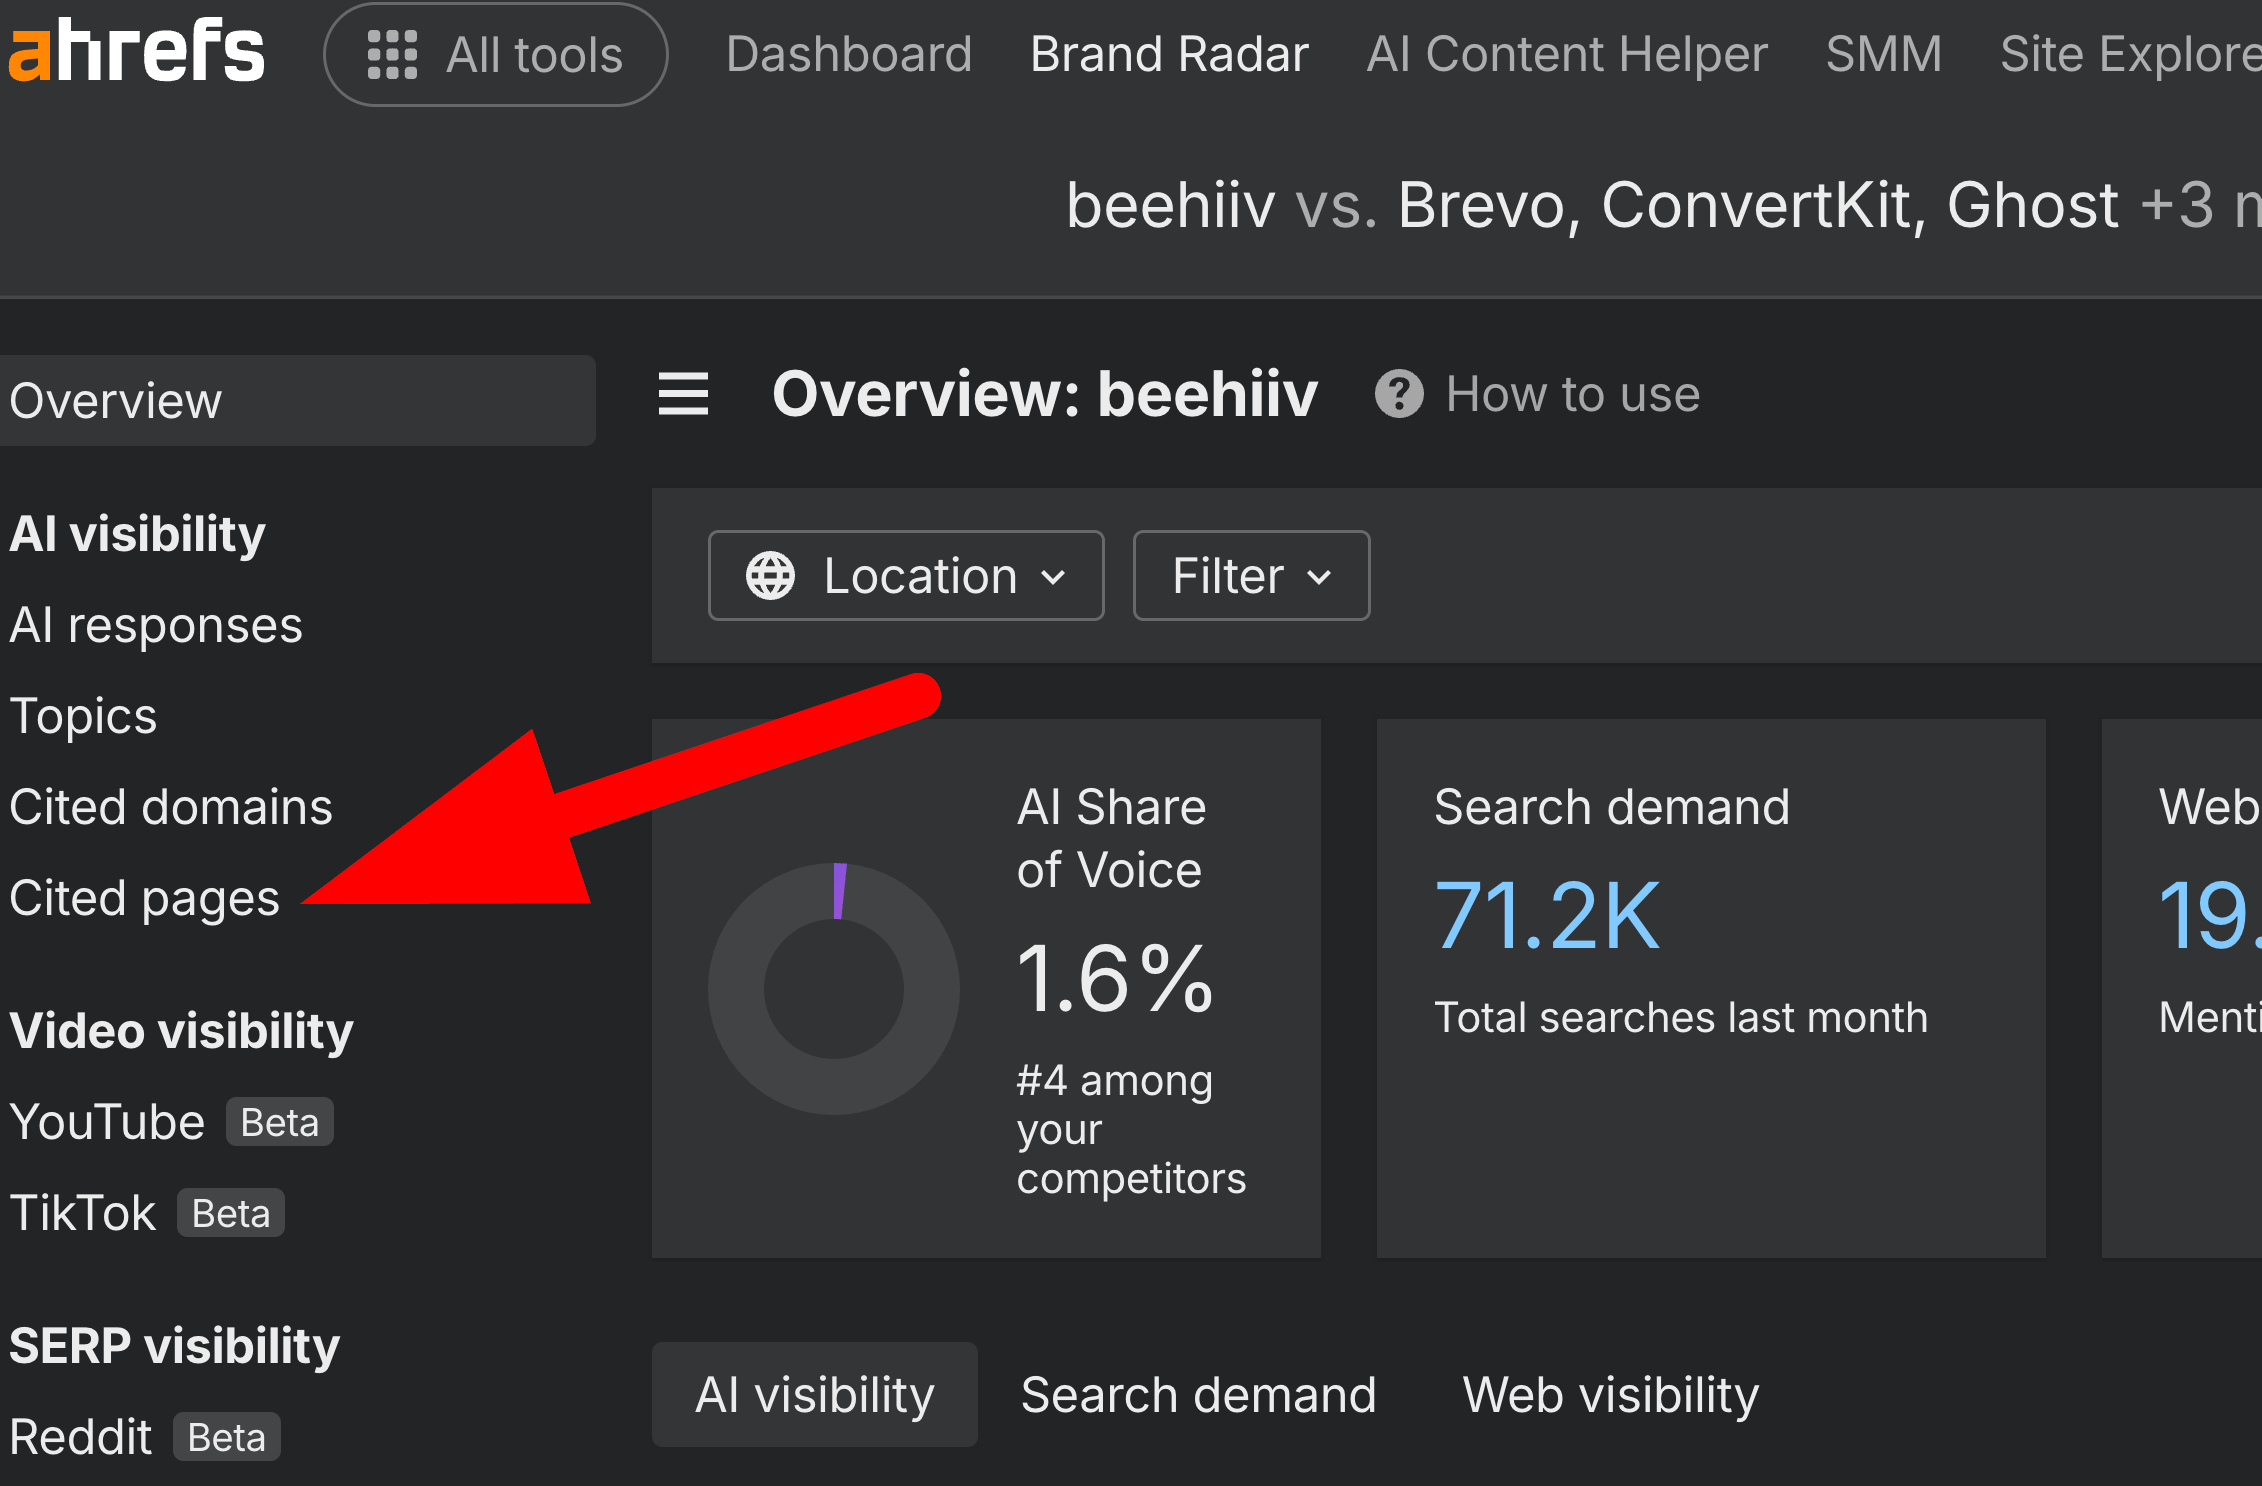Open AI responses in the sidebar
This screenshot has width=2262, height=1486.
155,626
